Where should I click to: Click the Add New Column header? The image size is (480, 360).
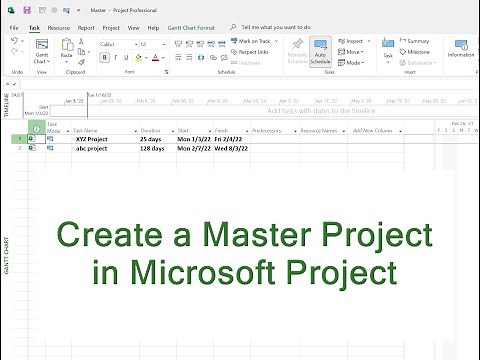pyautogui.click(x=372, y=131)
